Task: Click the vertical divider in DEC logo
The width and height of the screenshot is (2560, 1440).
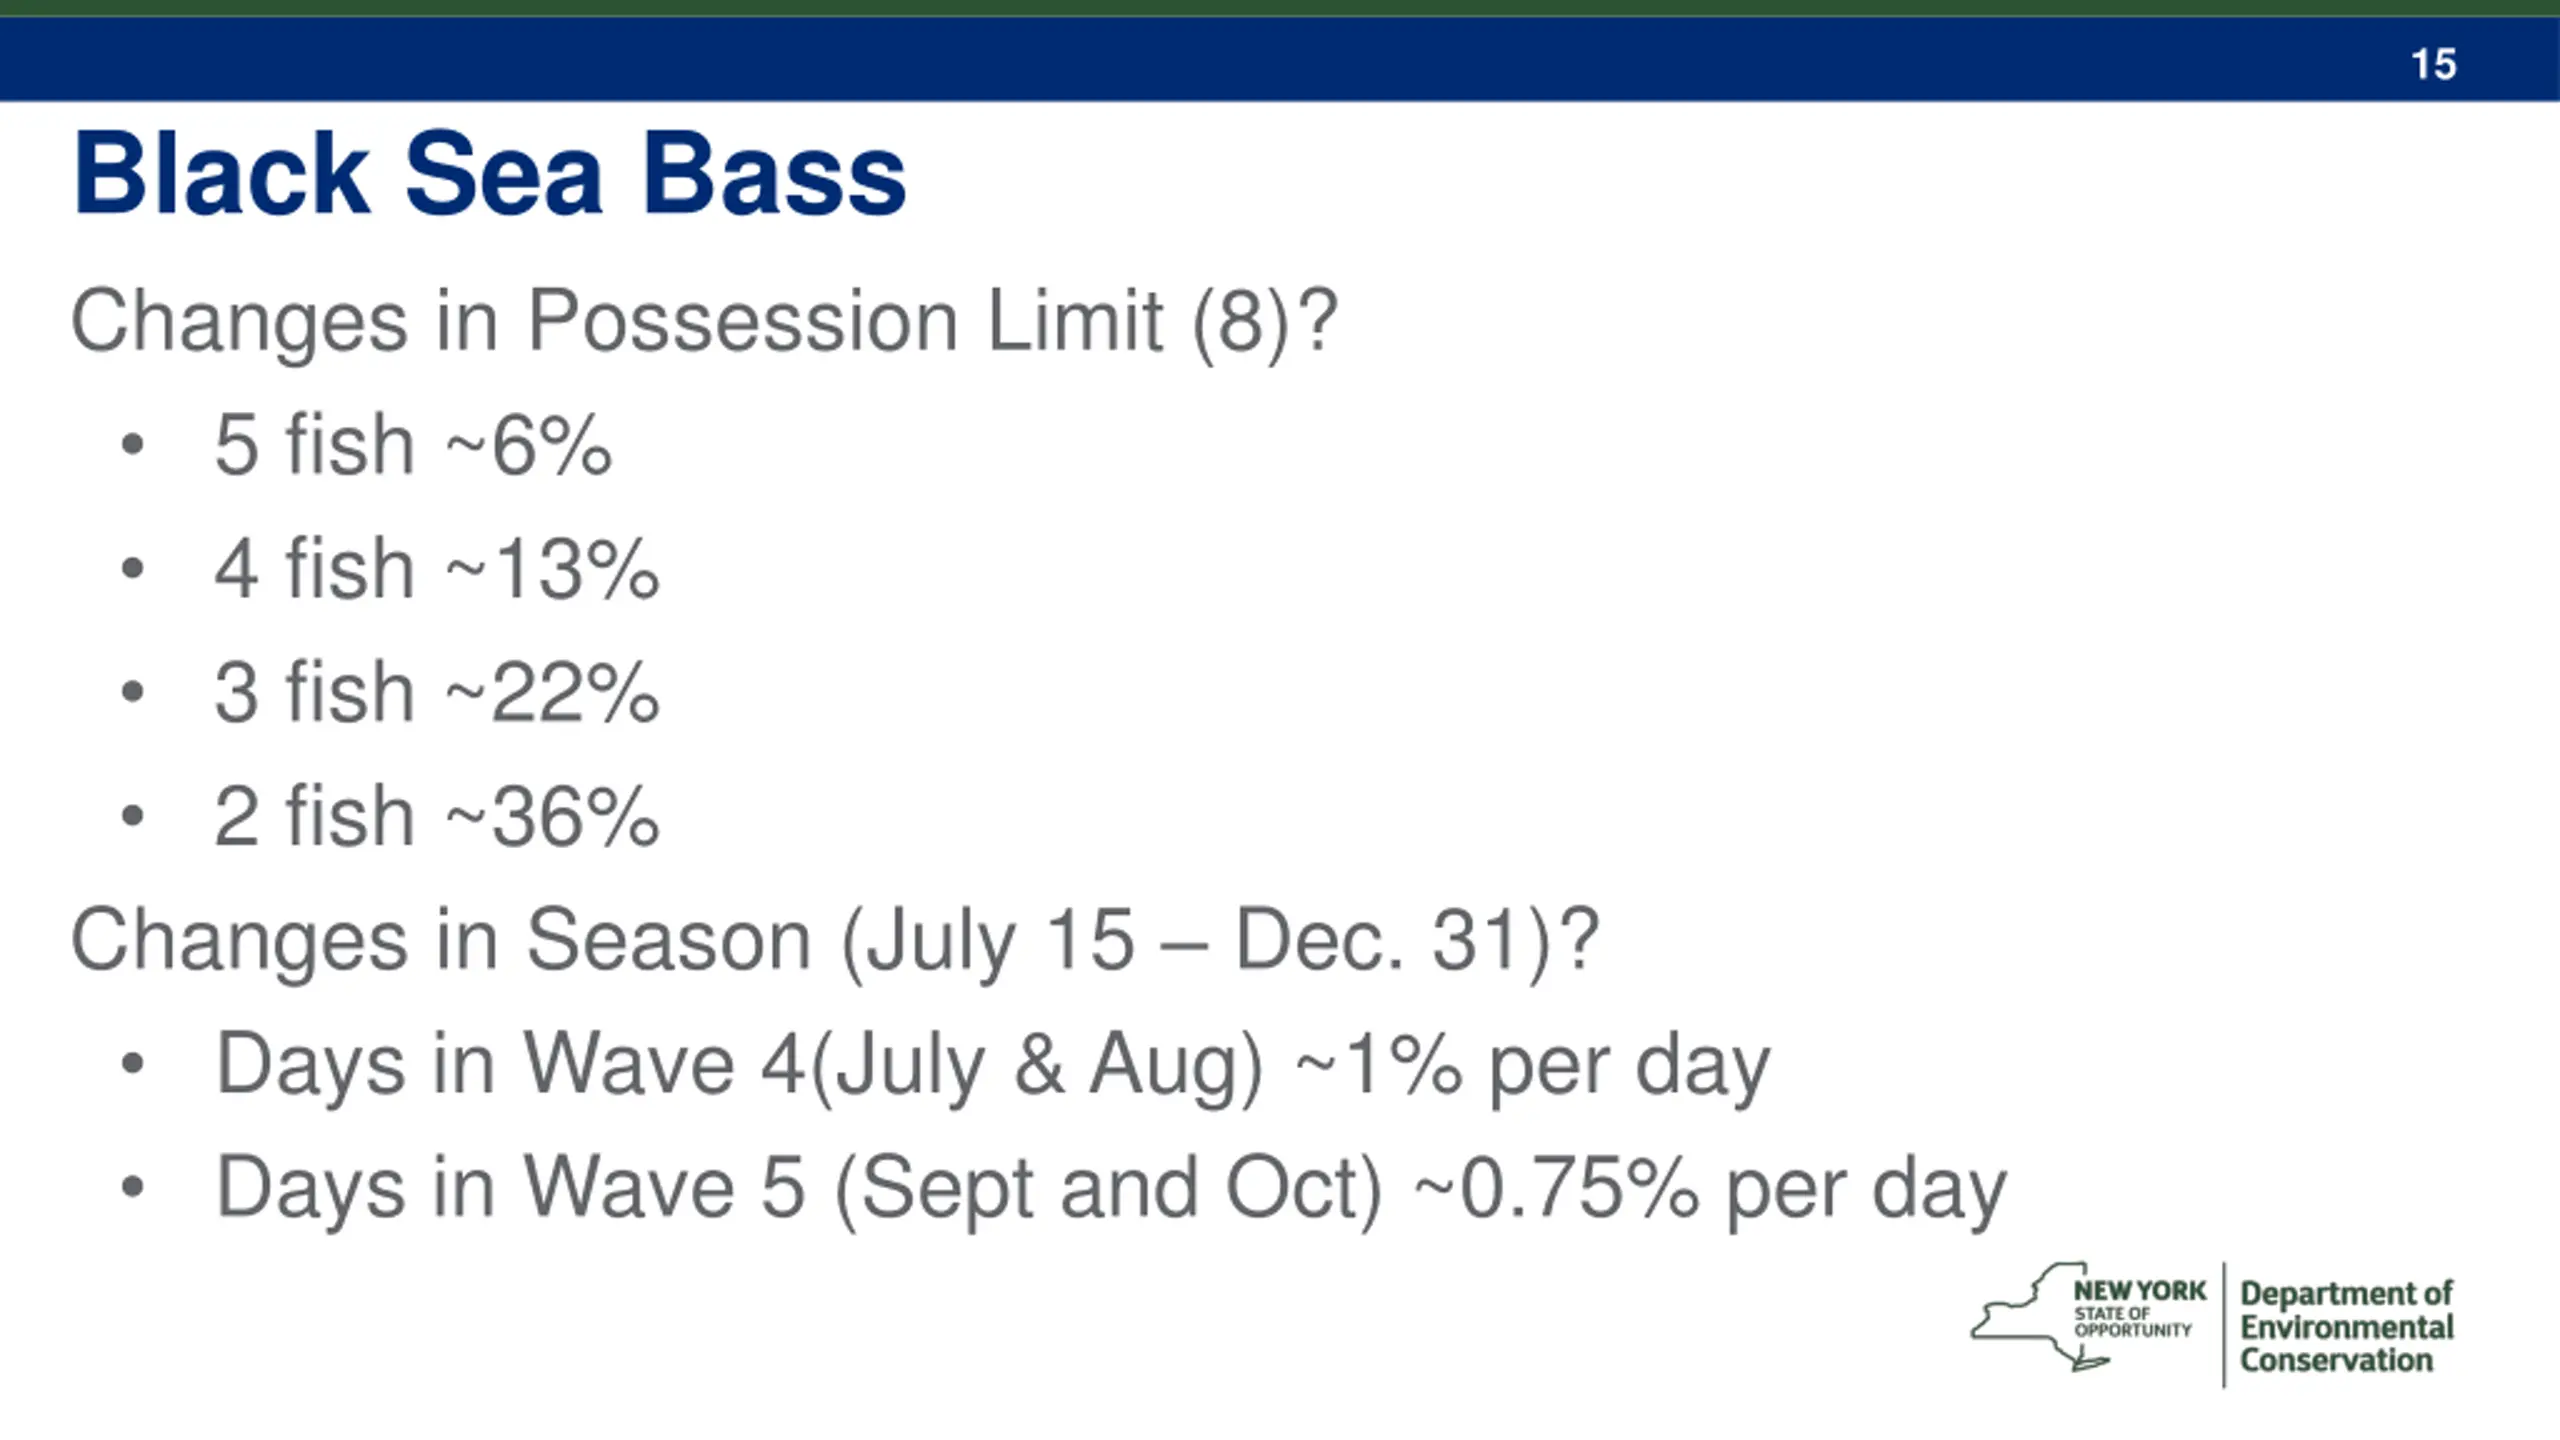Action: click(2224, 1325)
